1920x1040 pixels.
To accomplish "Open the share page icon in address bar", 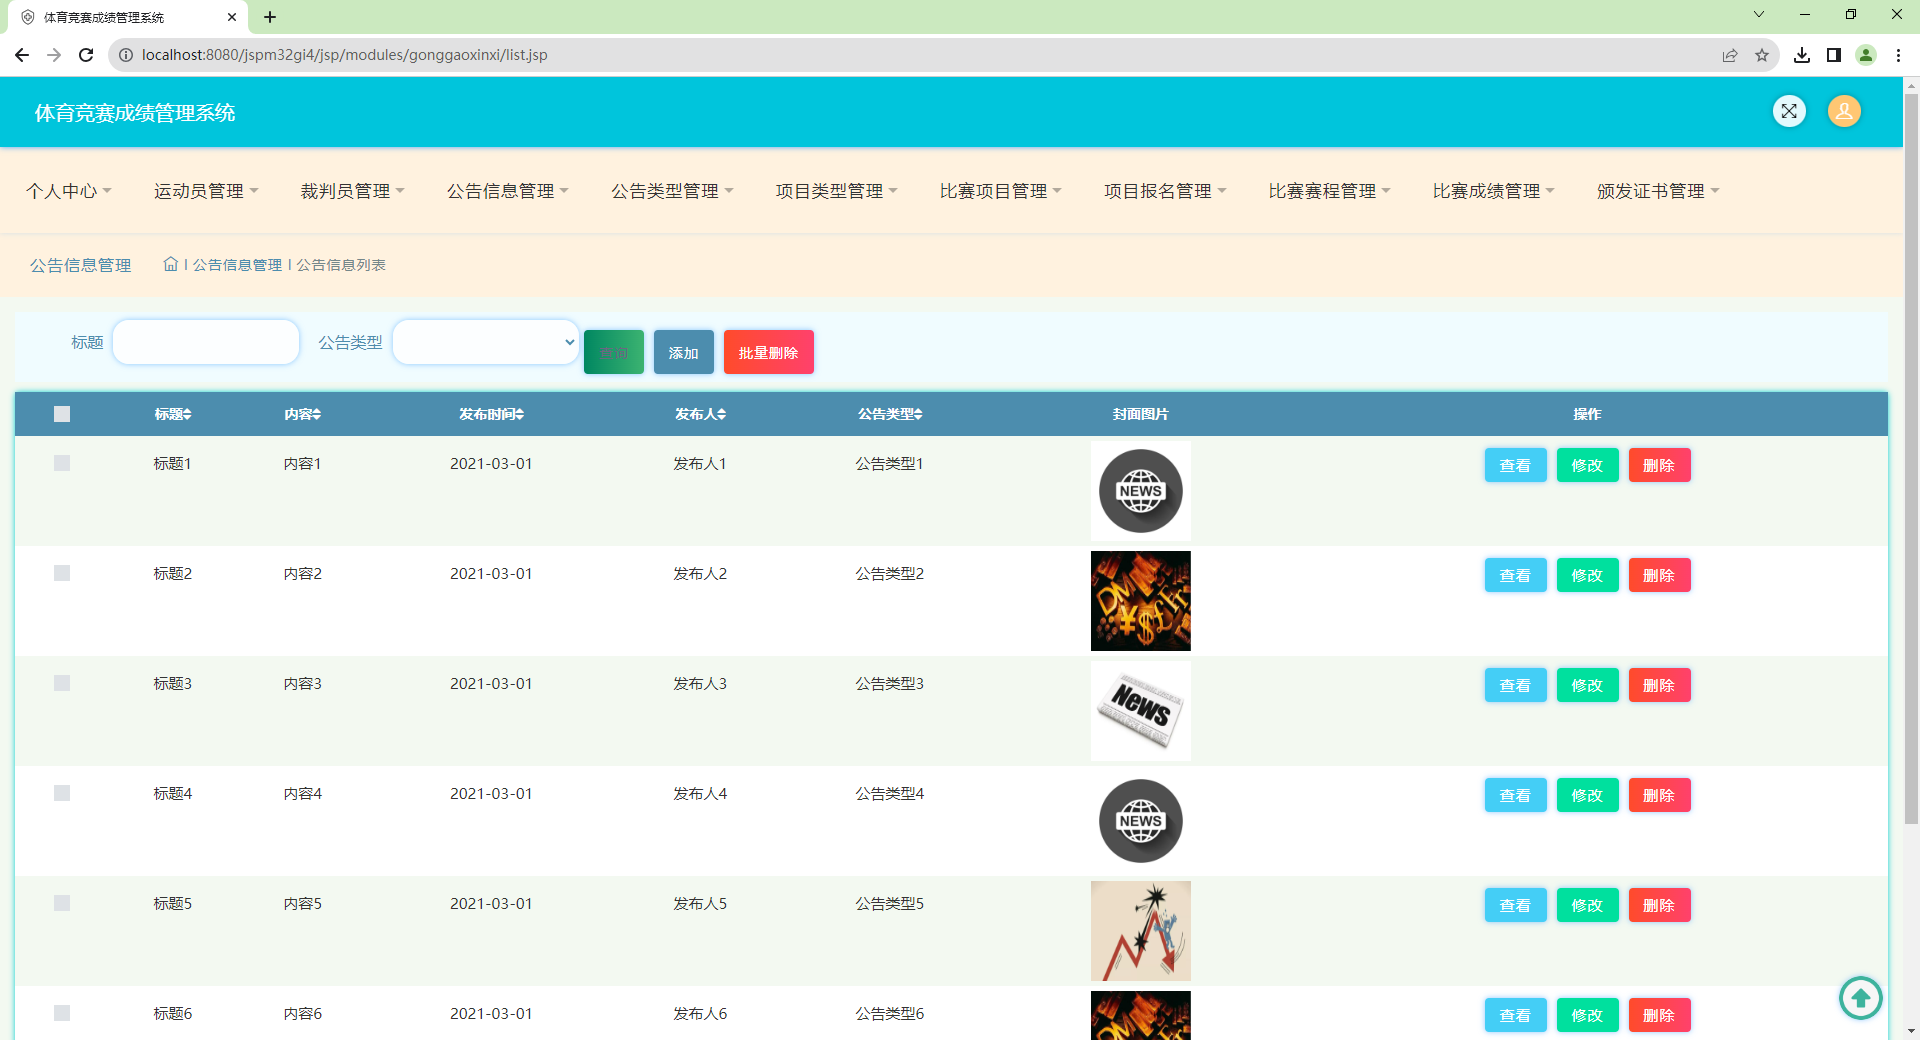I will 1730,55.
